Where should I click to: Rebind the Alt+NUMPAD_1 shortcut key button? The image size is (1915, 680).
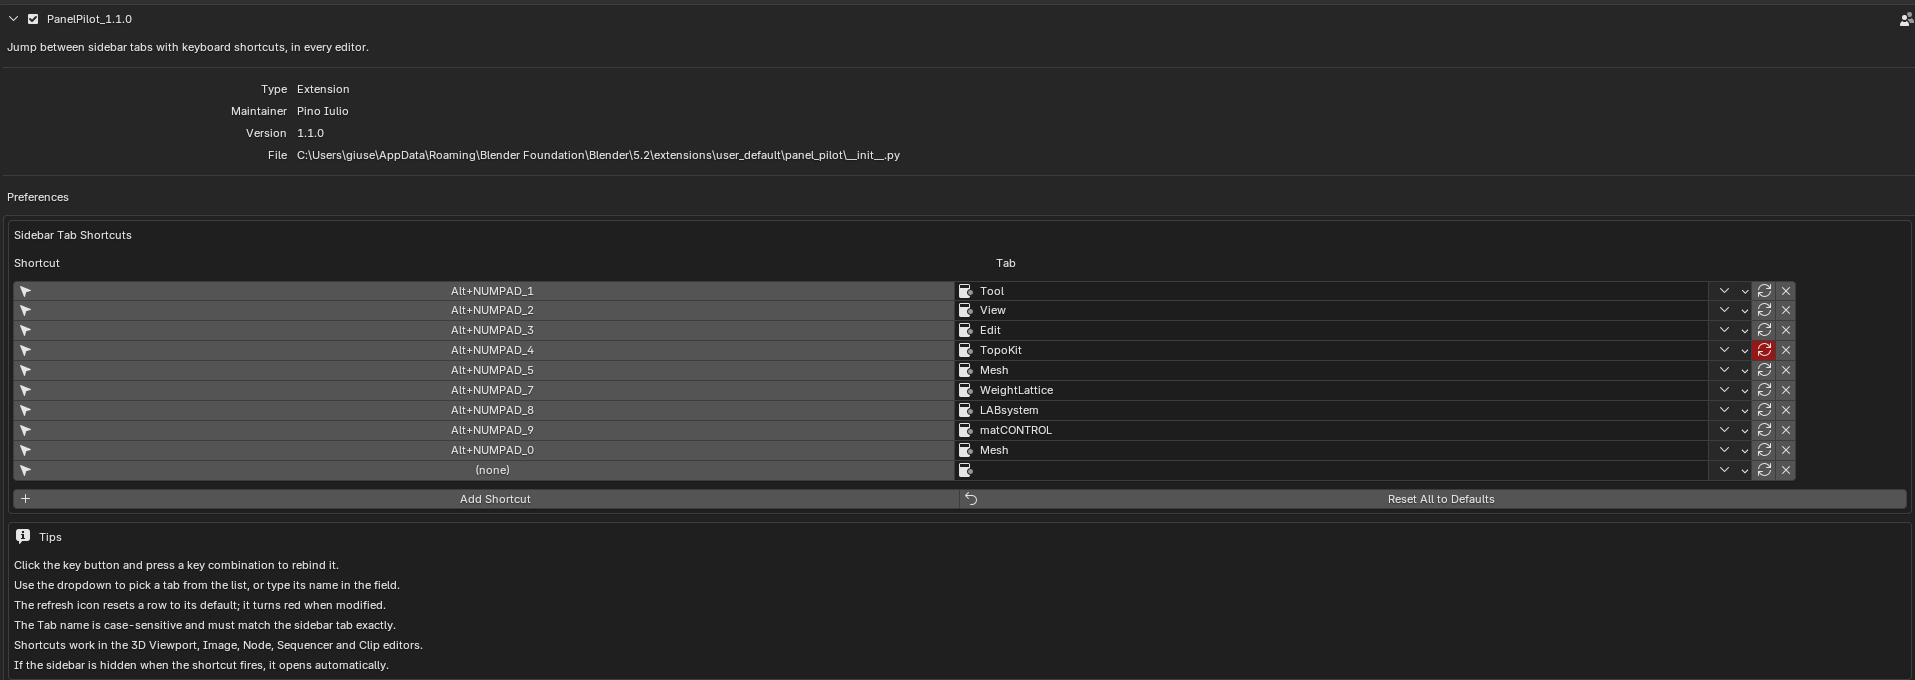pos(484,291)
